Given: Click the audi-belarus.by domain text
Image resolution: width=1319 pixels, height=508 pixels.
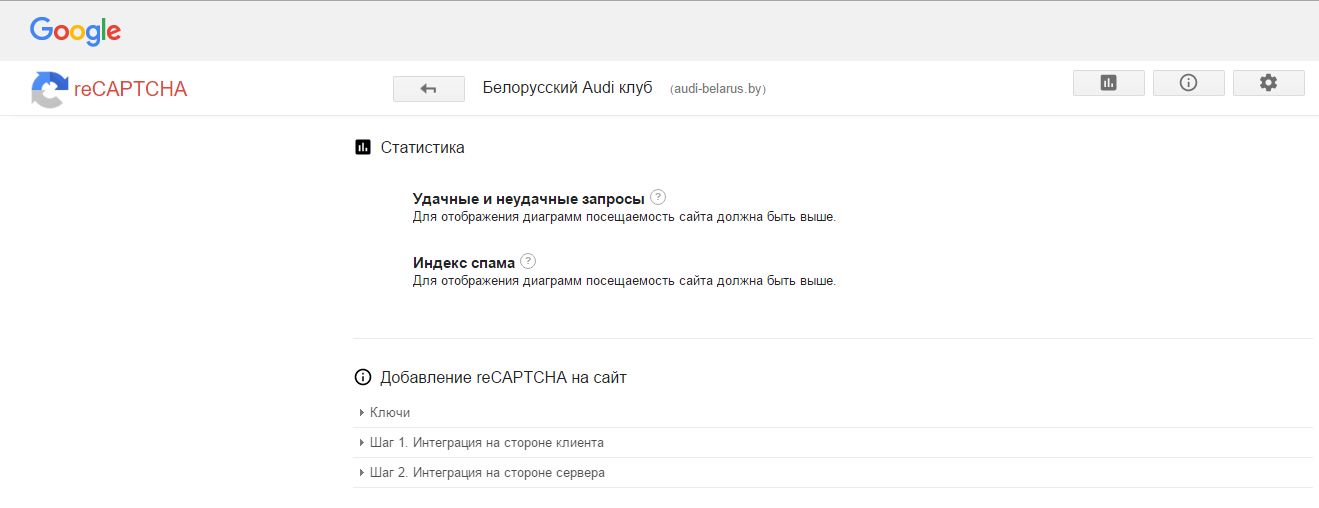Looking at the screenshot, I should tap(718, 89).
